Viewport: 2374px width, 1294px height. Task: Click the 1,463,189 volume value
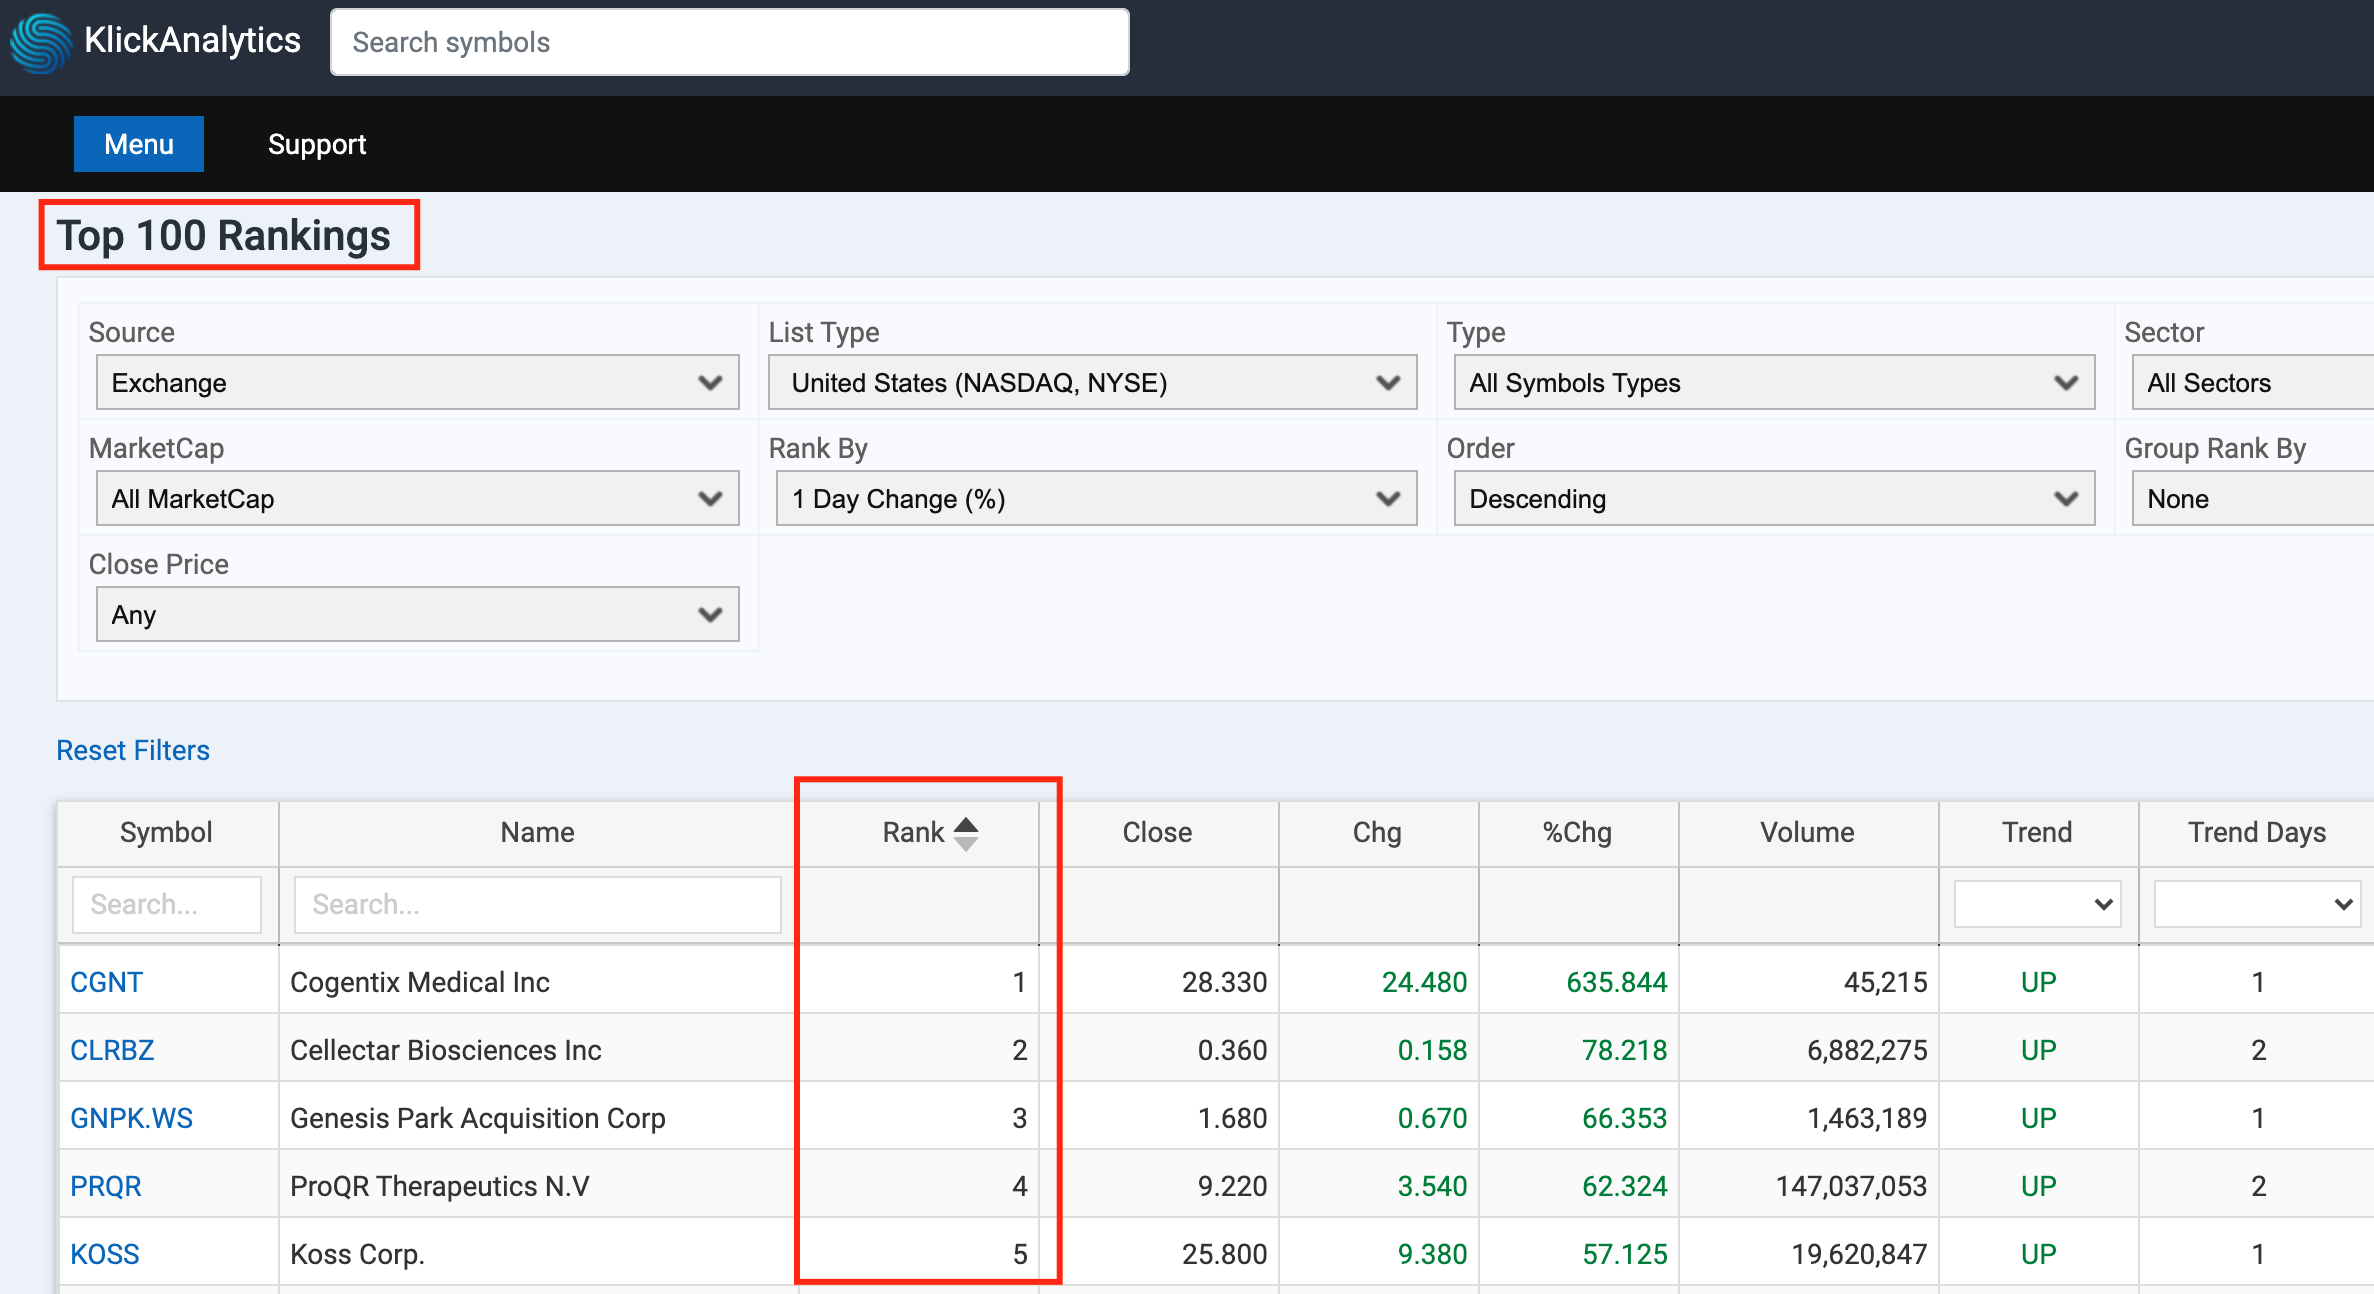click(x=1867, y=1118)
